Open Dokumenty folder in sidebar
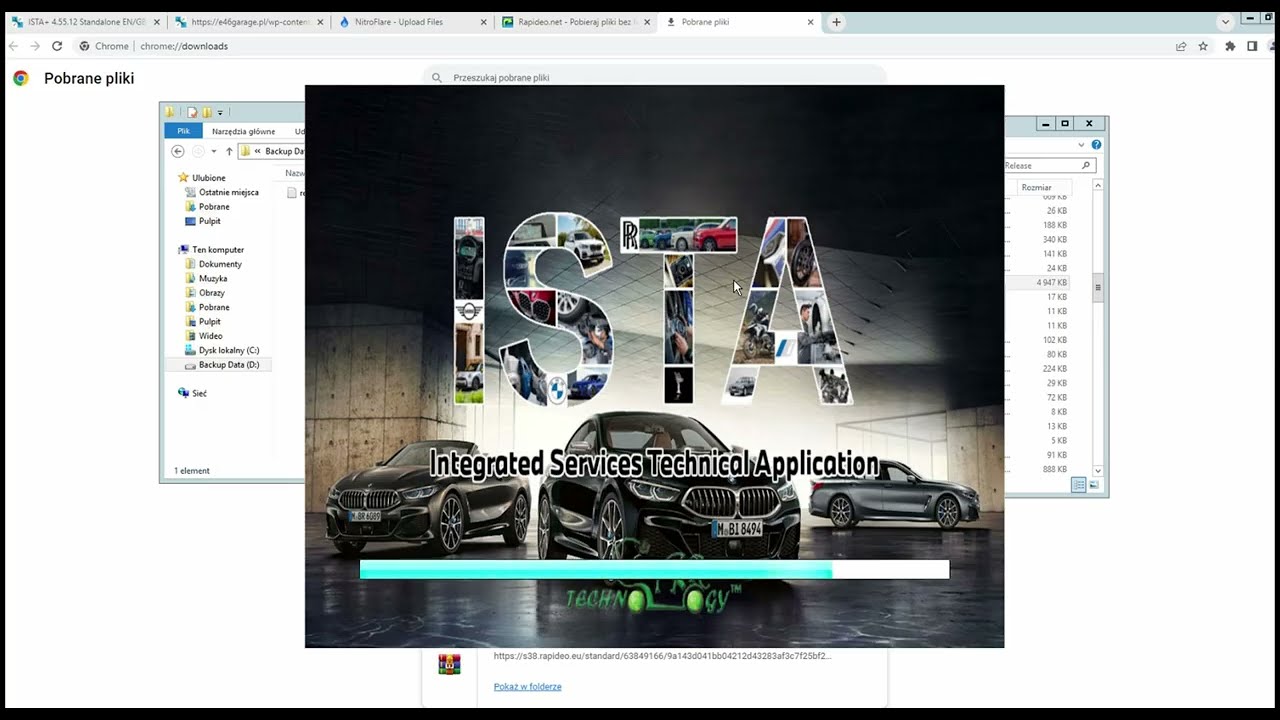Viewport: 1280px width, 720px height. (219, 264)
